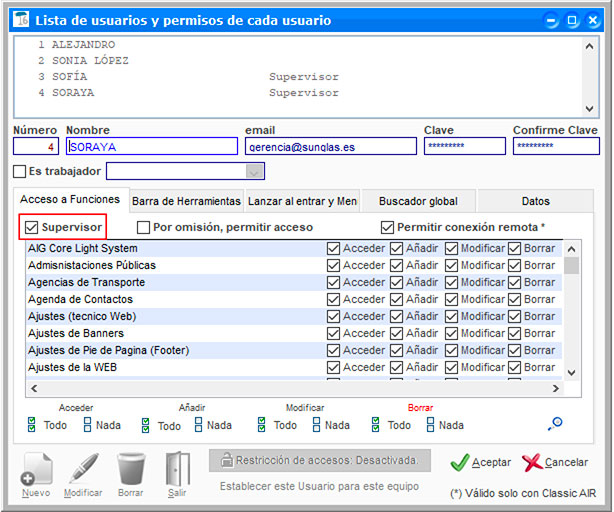Click the Añadir Todo check-all icon
Viewport: 614px width, 512px height.
(x=146, y=425)
